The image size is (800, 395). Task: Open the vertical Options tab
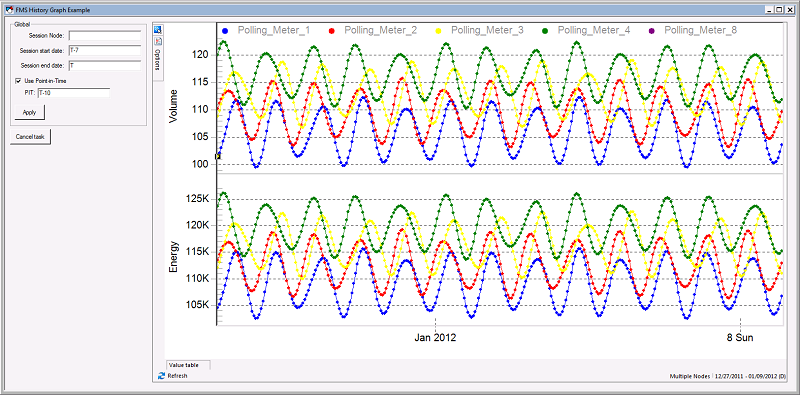click(158, 60)
